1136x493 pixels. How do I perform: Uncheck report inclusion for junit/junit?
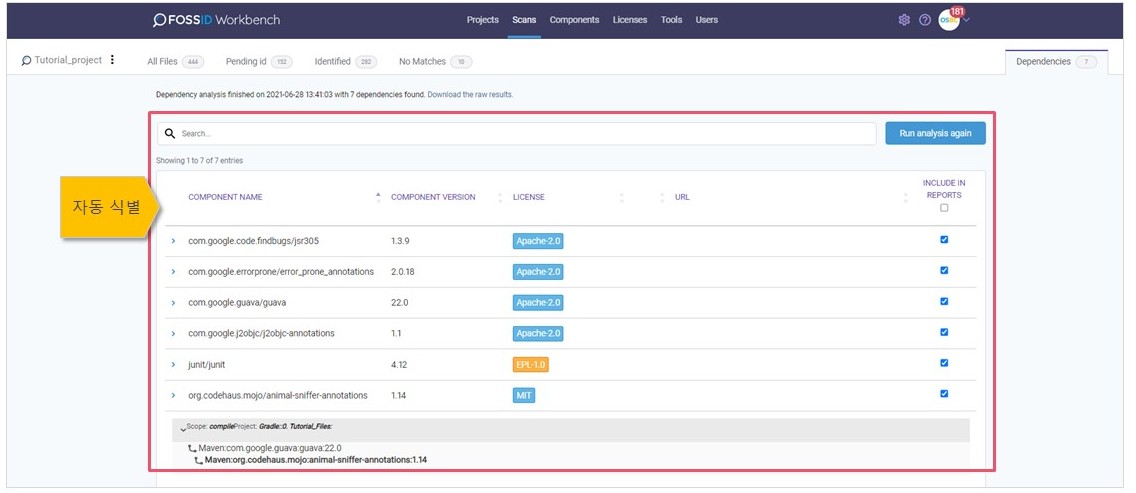(944, 363)
